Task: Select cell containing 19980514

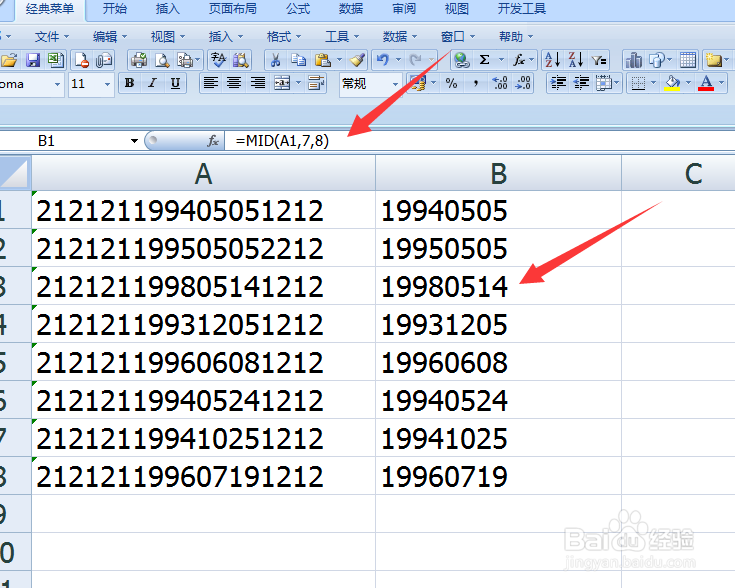Action: 498,286
